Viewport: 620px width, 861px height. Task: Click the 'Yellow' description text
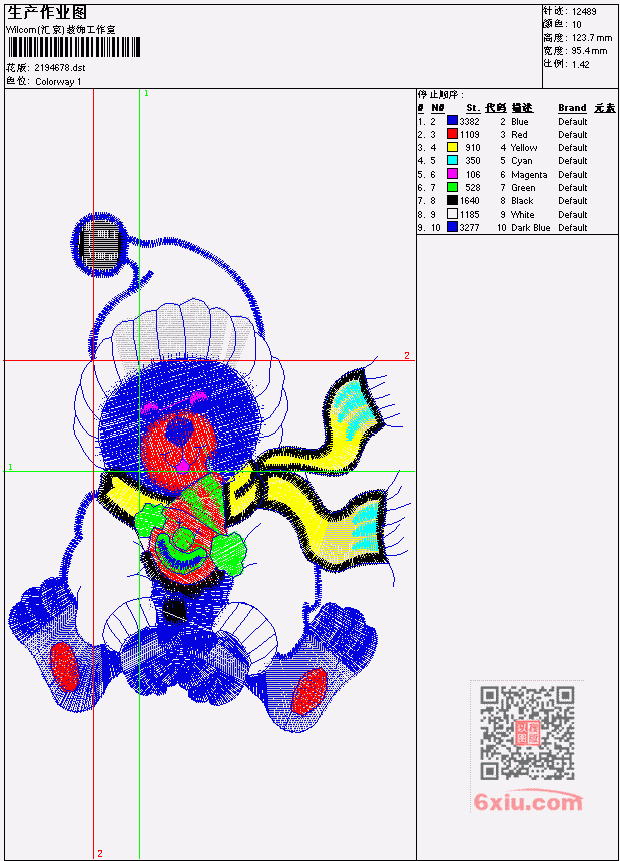coord(524,148)
